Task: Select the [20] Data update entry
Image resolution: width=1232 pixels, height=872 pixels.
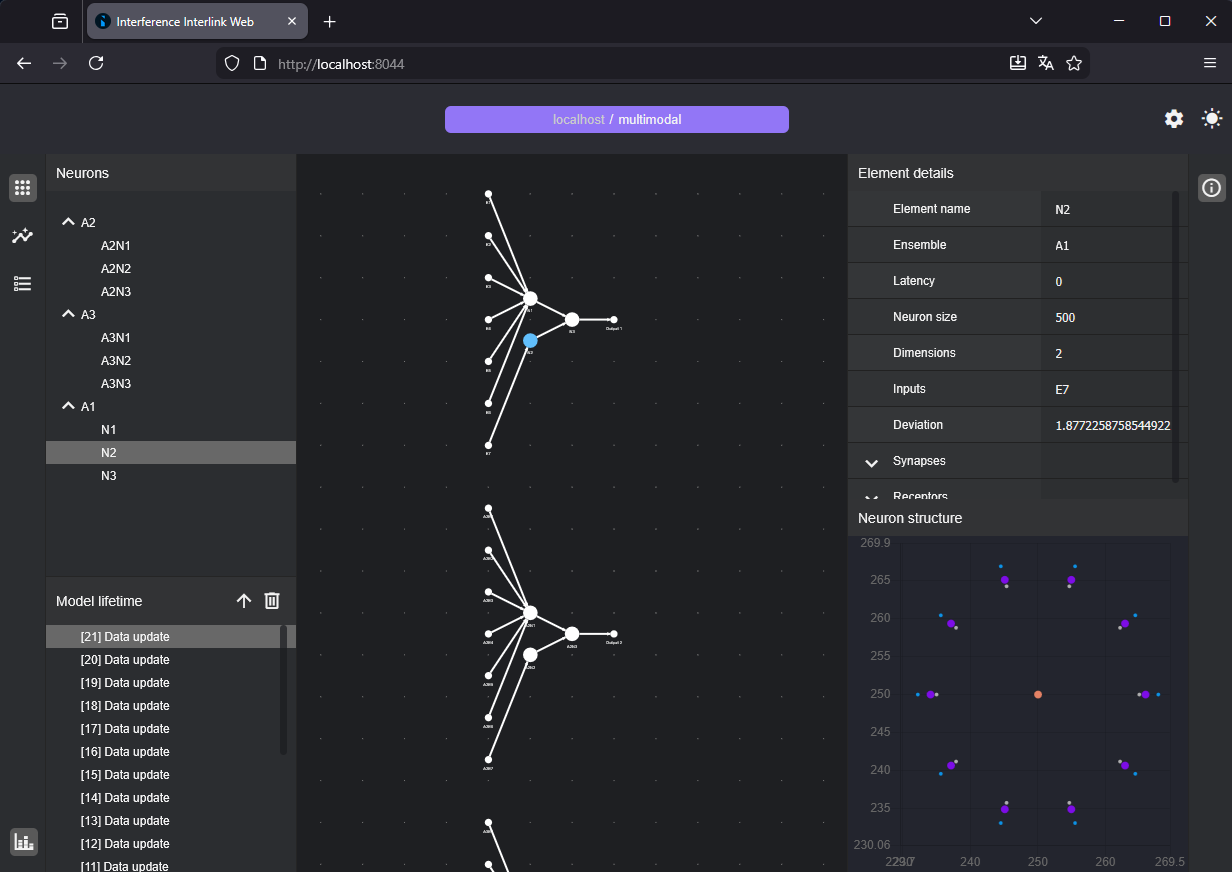Action: pyautogui.click(x=125, y=660)
